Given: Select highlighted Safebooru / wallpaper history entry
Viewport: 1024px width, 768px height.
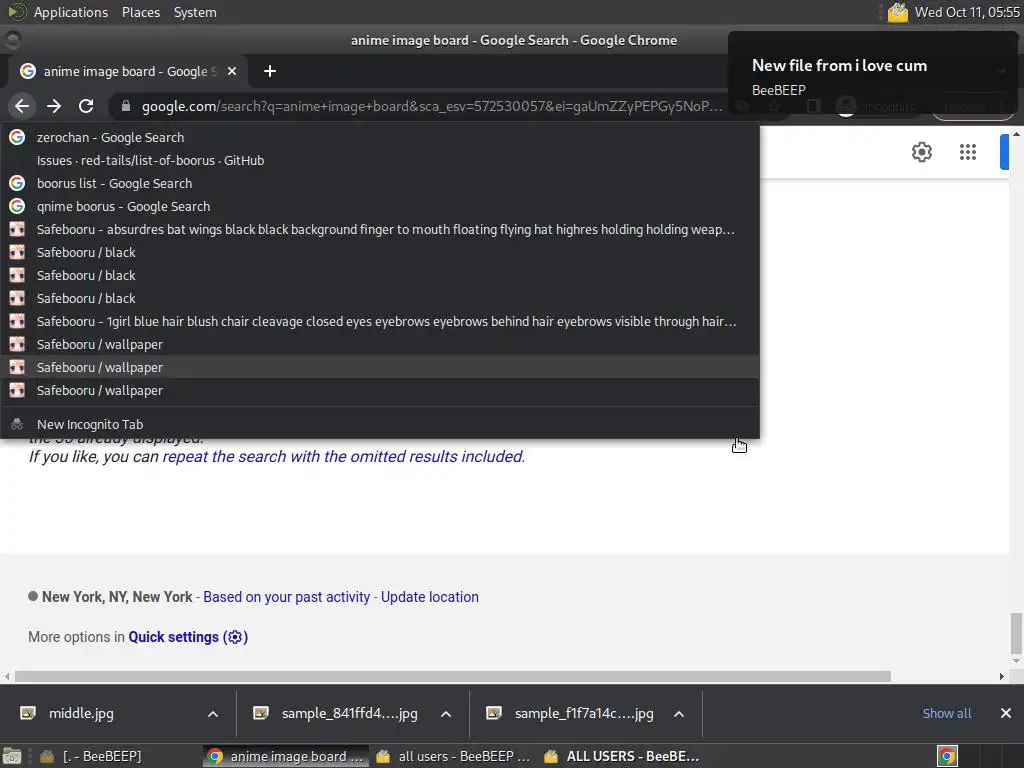Looking at the screenshot, I should click(x=380, y=367).
